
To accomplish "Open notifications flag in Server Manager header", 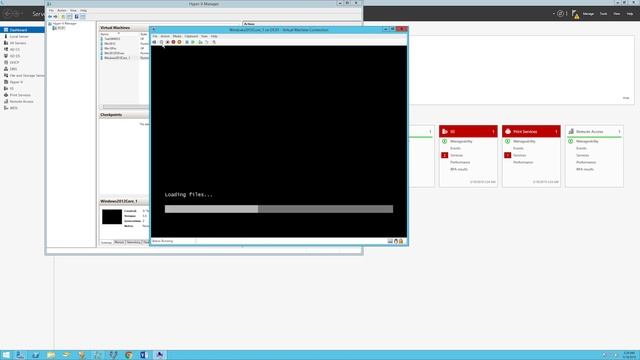I will click(x=575, y=14).
